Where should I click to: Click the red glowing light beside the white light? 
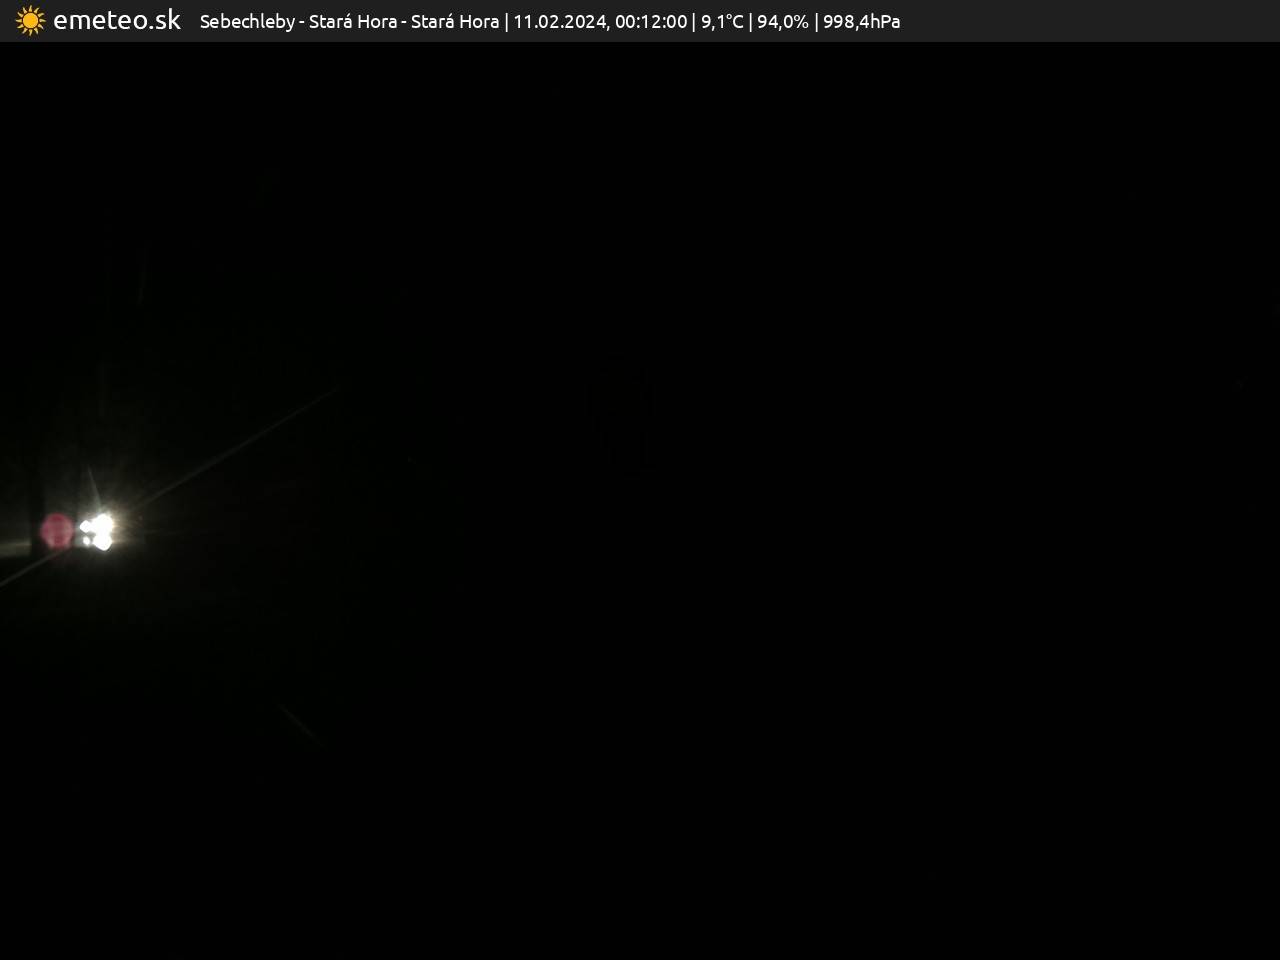coord(57,531)
